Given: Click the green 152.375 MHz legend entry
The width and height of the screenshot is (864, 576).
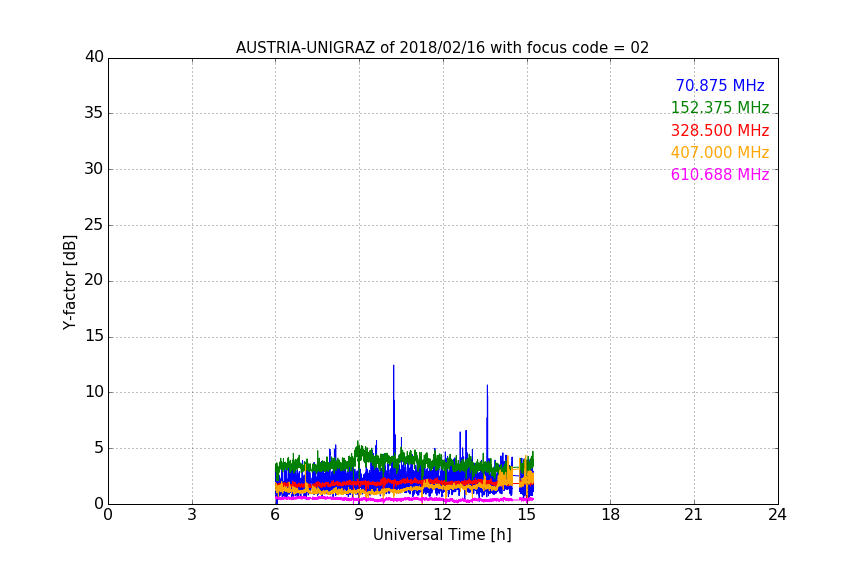Looking at the screenshot, I should 719,108.
